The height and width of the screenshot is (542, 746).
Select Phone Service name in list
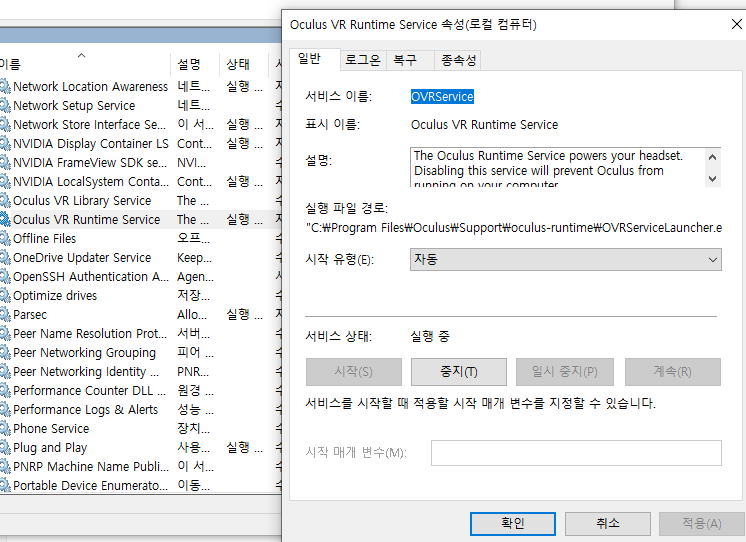(x=51, y=429)
